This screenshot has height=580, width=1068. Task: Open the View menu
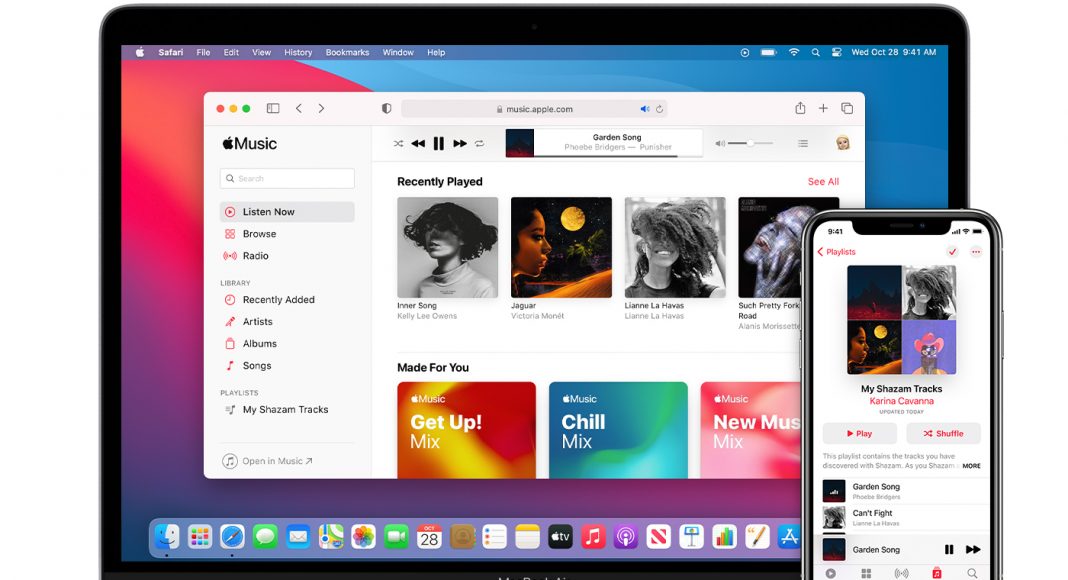[x=262, y=52]
